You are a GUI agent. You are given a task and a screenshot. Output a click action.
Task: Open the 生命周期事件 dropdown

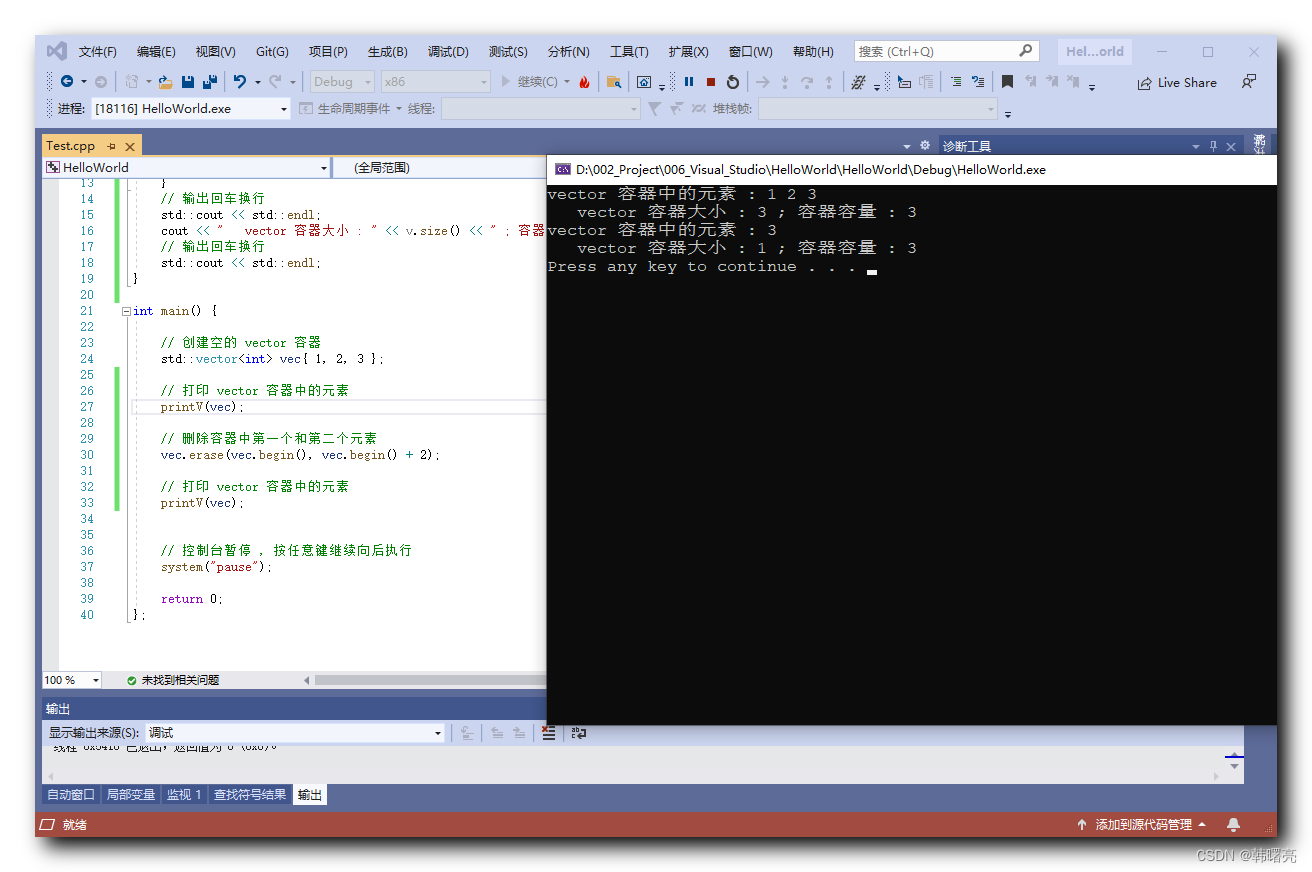point(352,109)
